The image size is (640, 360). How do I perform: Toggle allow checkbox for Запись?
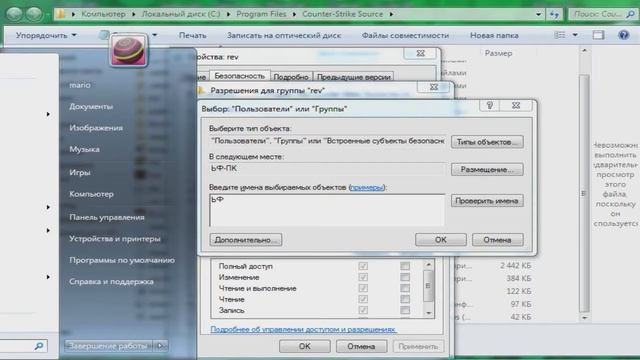363,310
